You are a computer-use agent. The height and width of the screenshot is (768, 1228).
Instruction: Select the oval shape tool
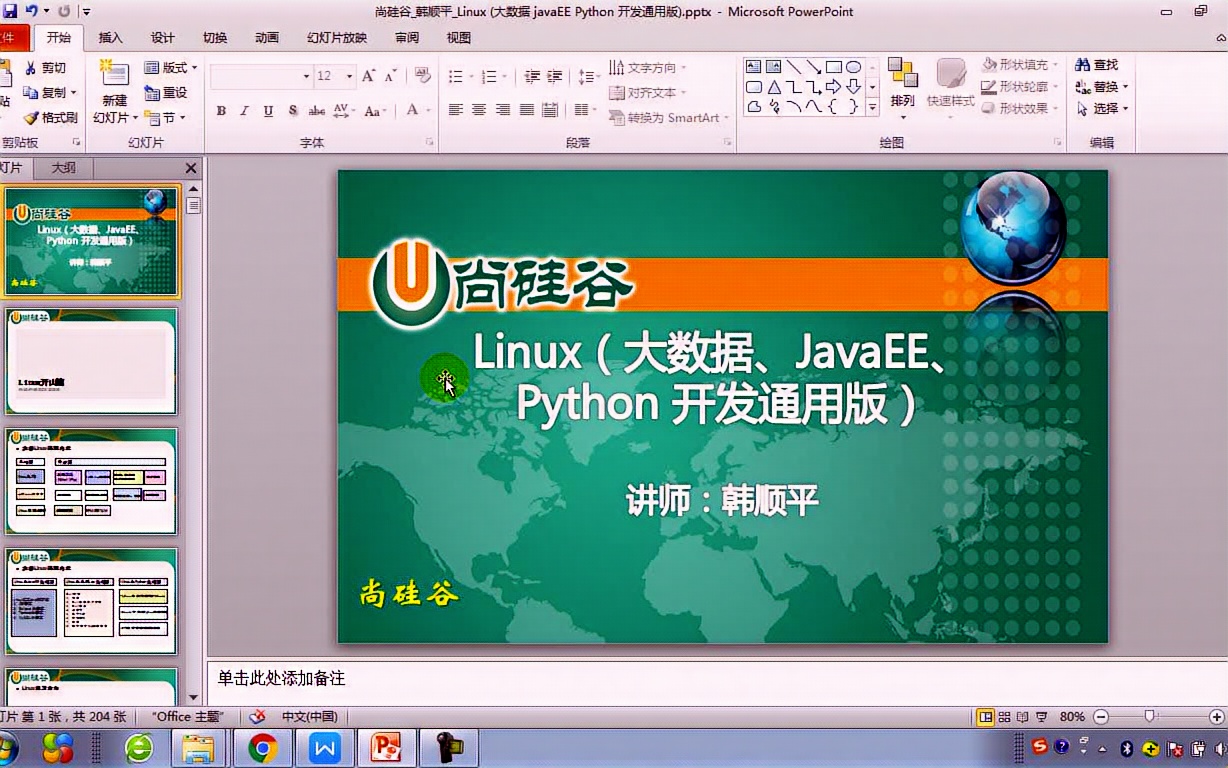[x=854, y=67]
